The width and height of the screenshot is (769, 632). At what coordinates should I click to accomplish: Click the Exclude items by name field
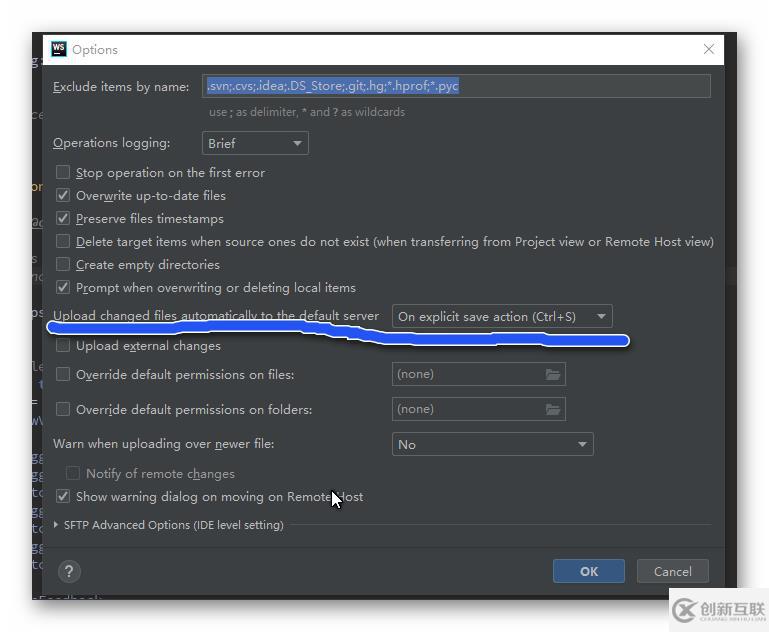(456, 86)
